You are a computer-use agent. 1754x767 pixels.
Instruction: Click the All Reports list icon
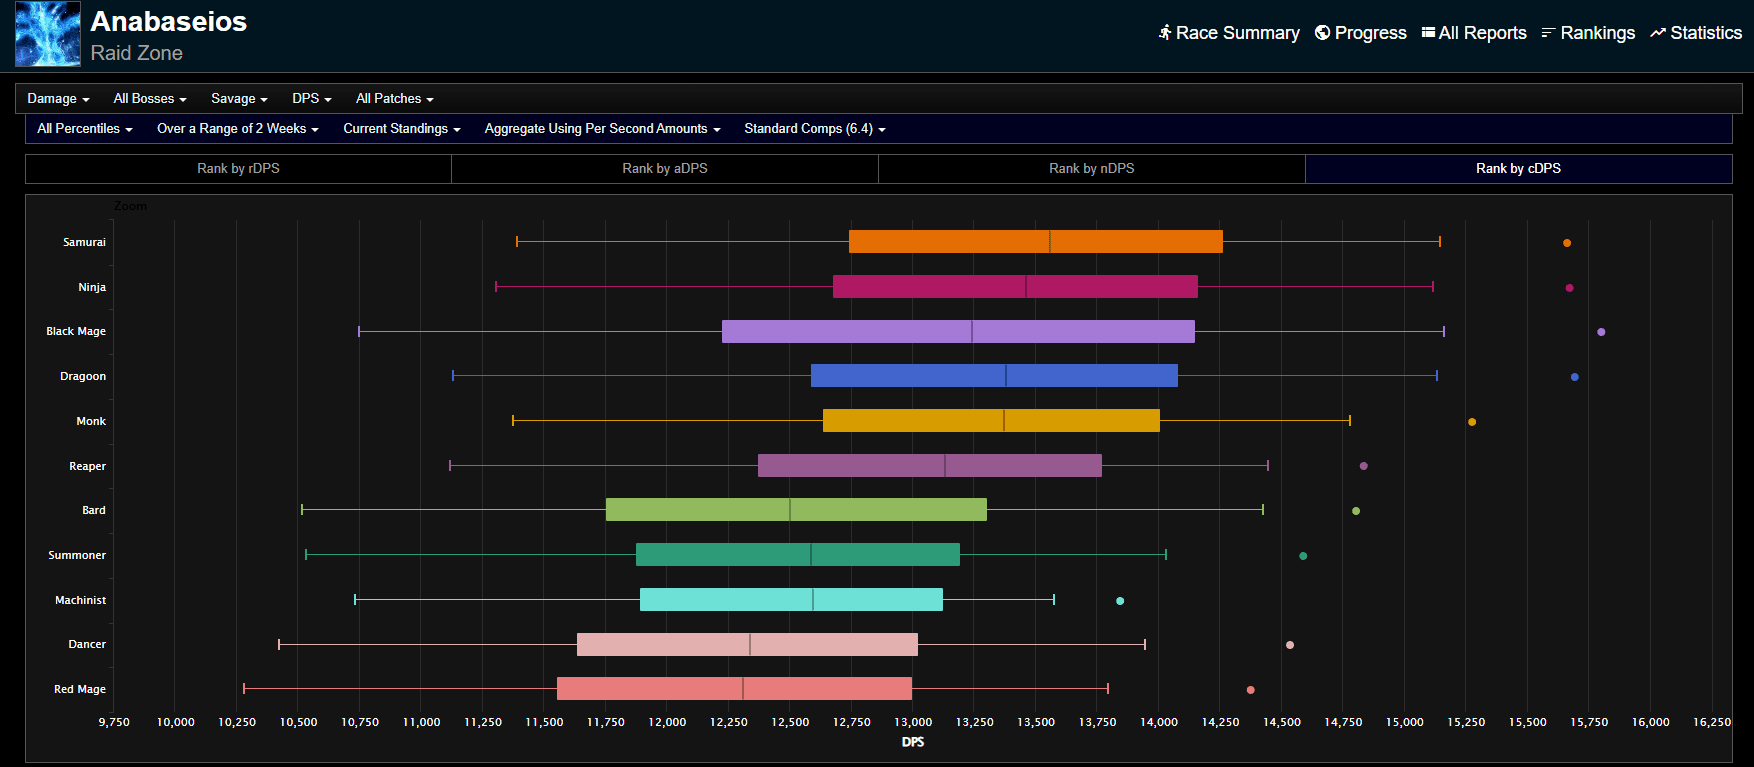pos(1428,33)
